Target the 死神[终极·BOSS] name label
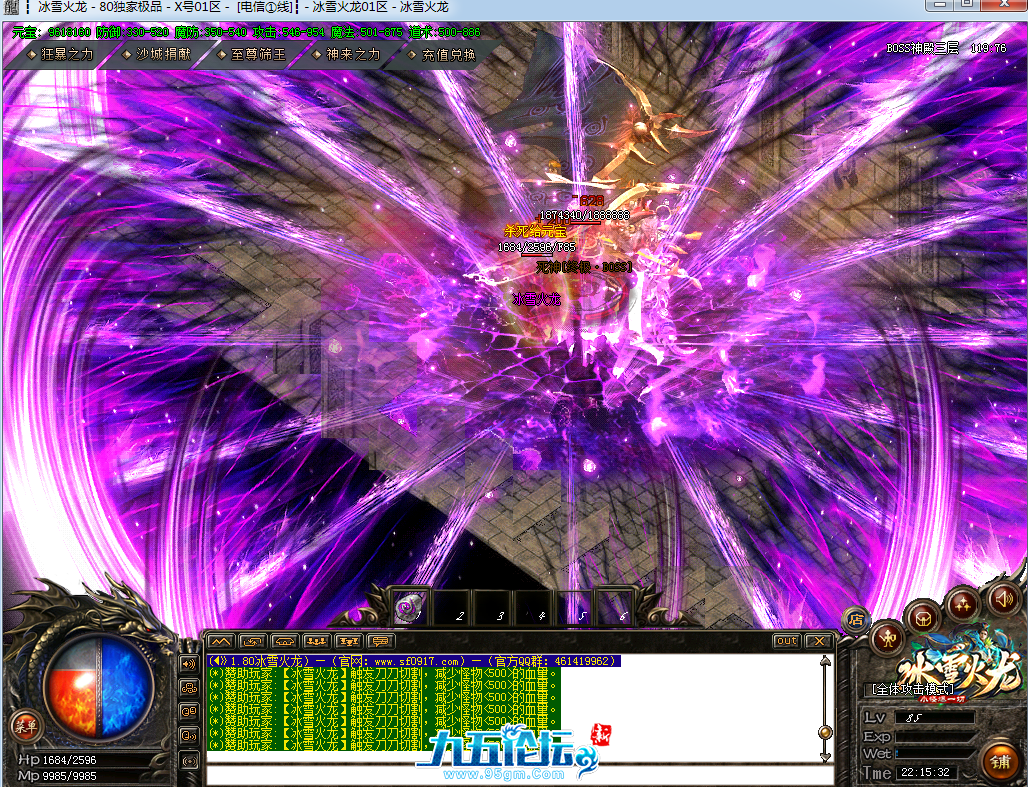 [x=583, y=267]
